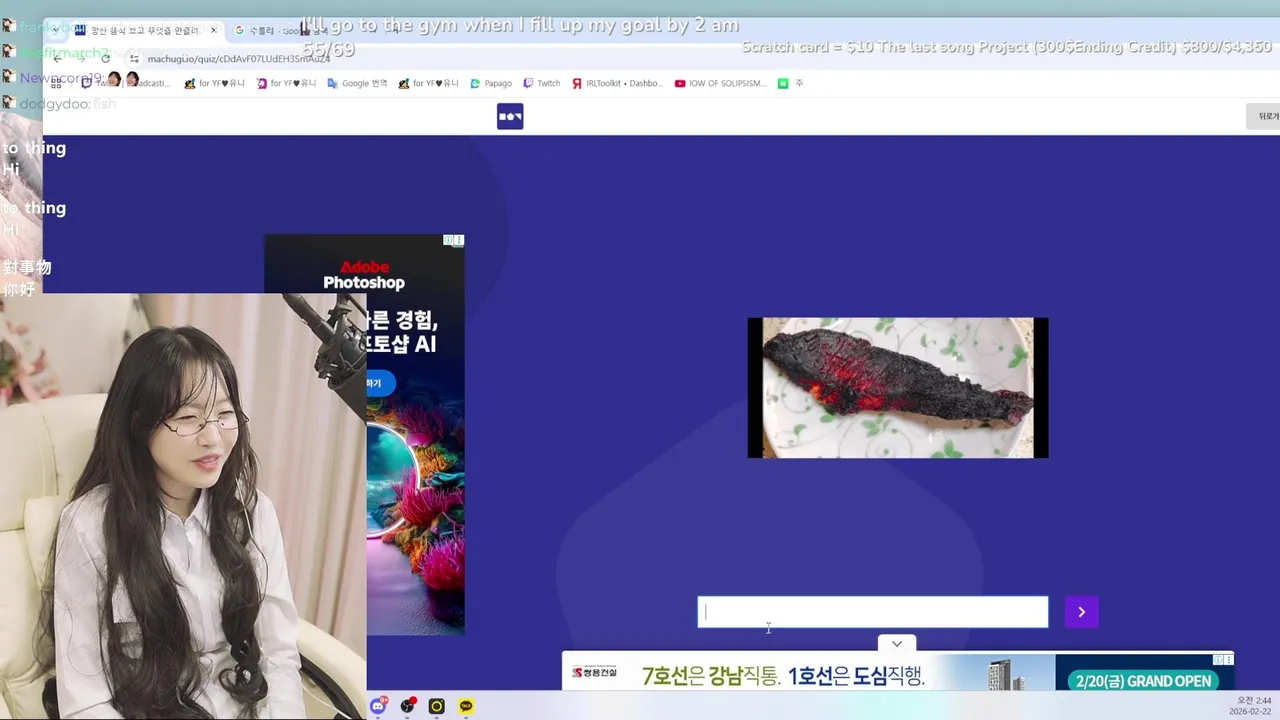Image resolution: width=1280 pixels, height=720 pixels.
Task: Collapse the bottom ad with chevron tab
Action: click(897, 644)
